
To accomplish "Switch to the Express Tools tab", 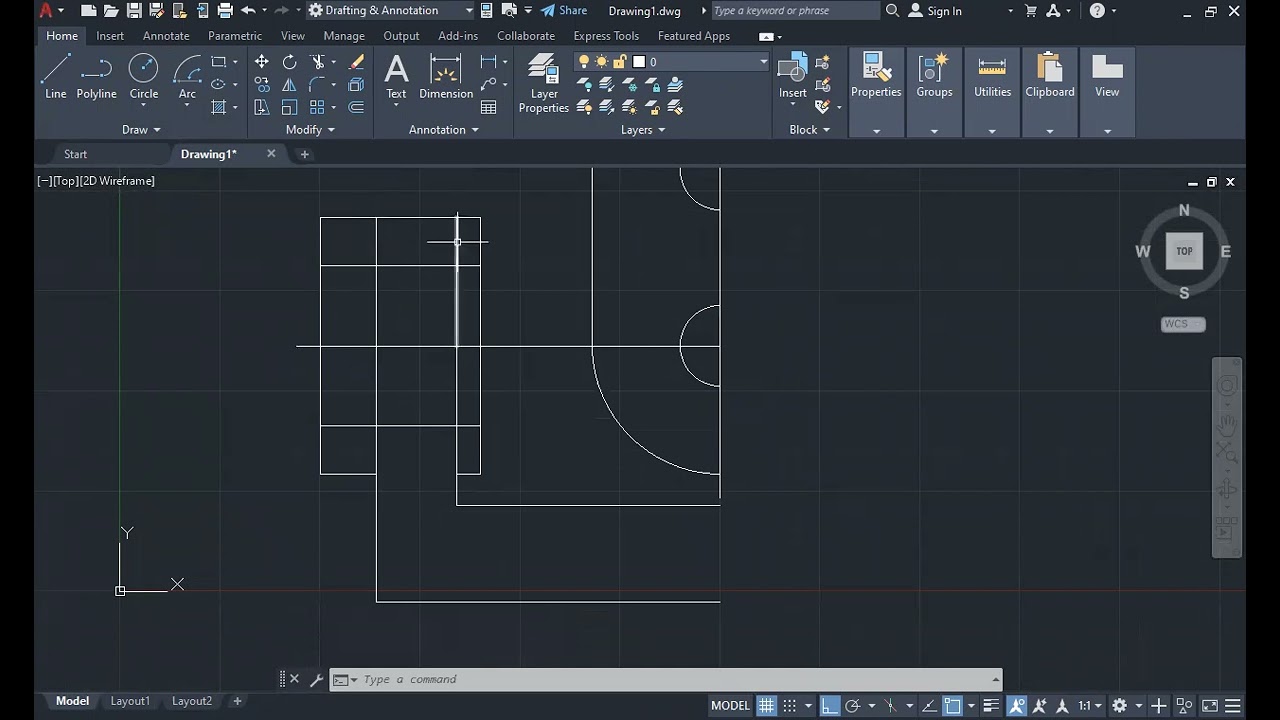I will tap(606, 36).
